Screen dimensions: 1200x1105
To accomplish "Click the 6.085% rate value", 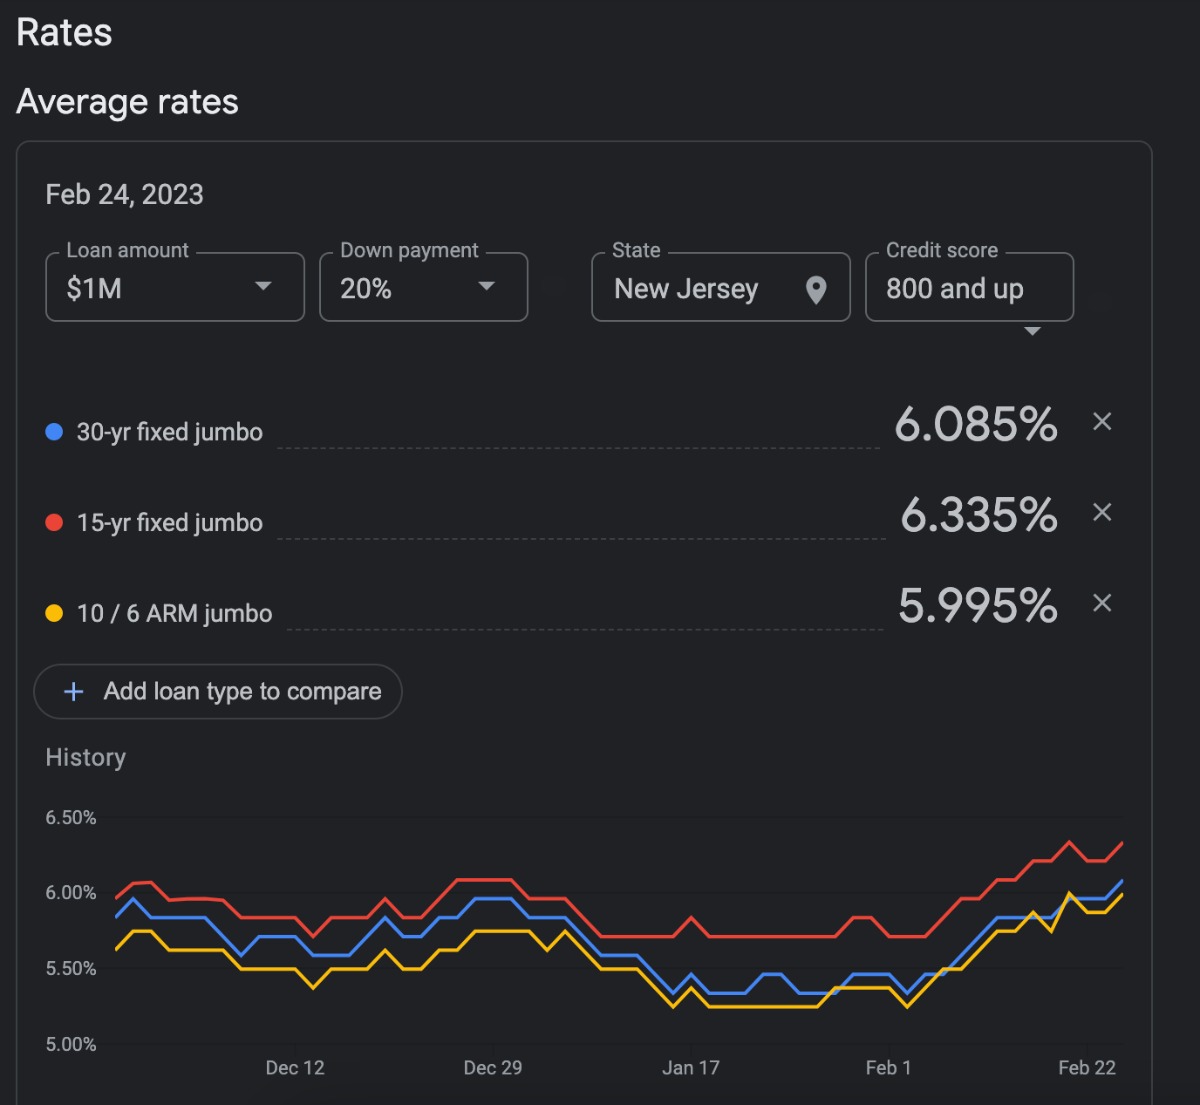I will pyautogui.click(x=975, y=424).
